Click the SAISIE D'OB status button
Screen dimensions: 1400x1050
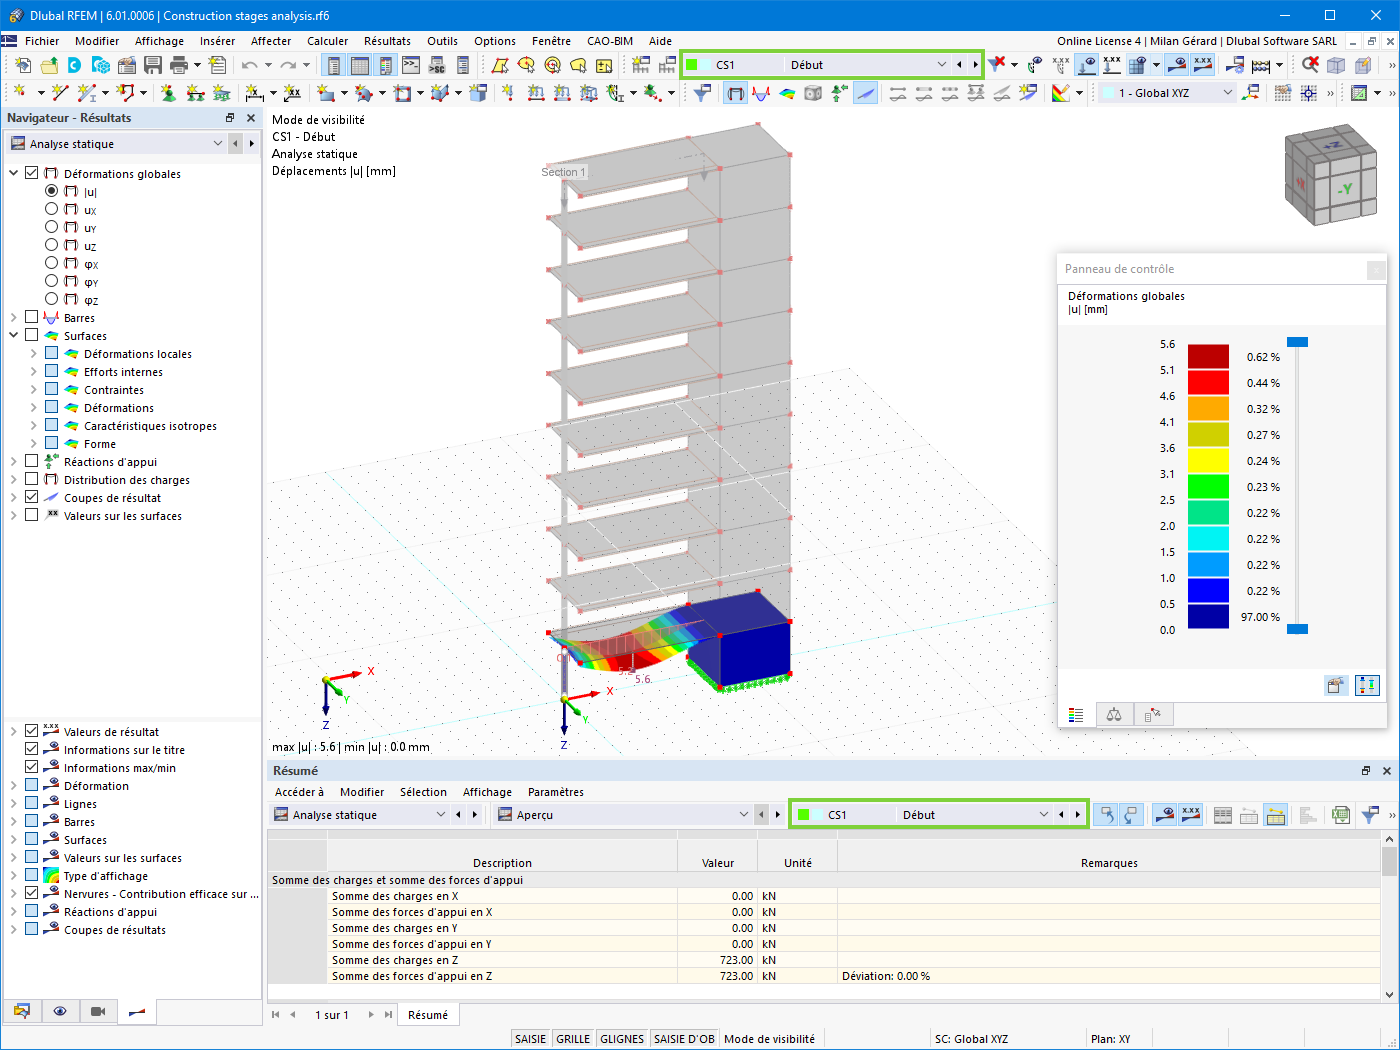[x=684, y=1039]
